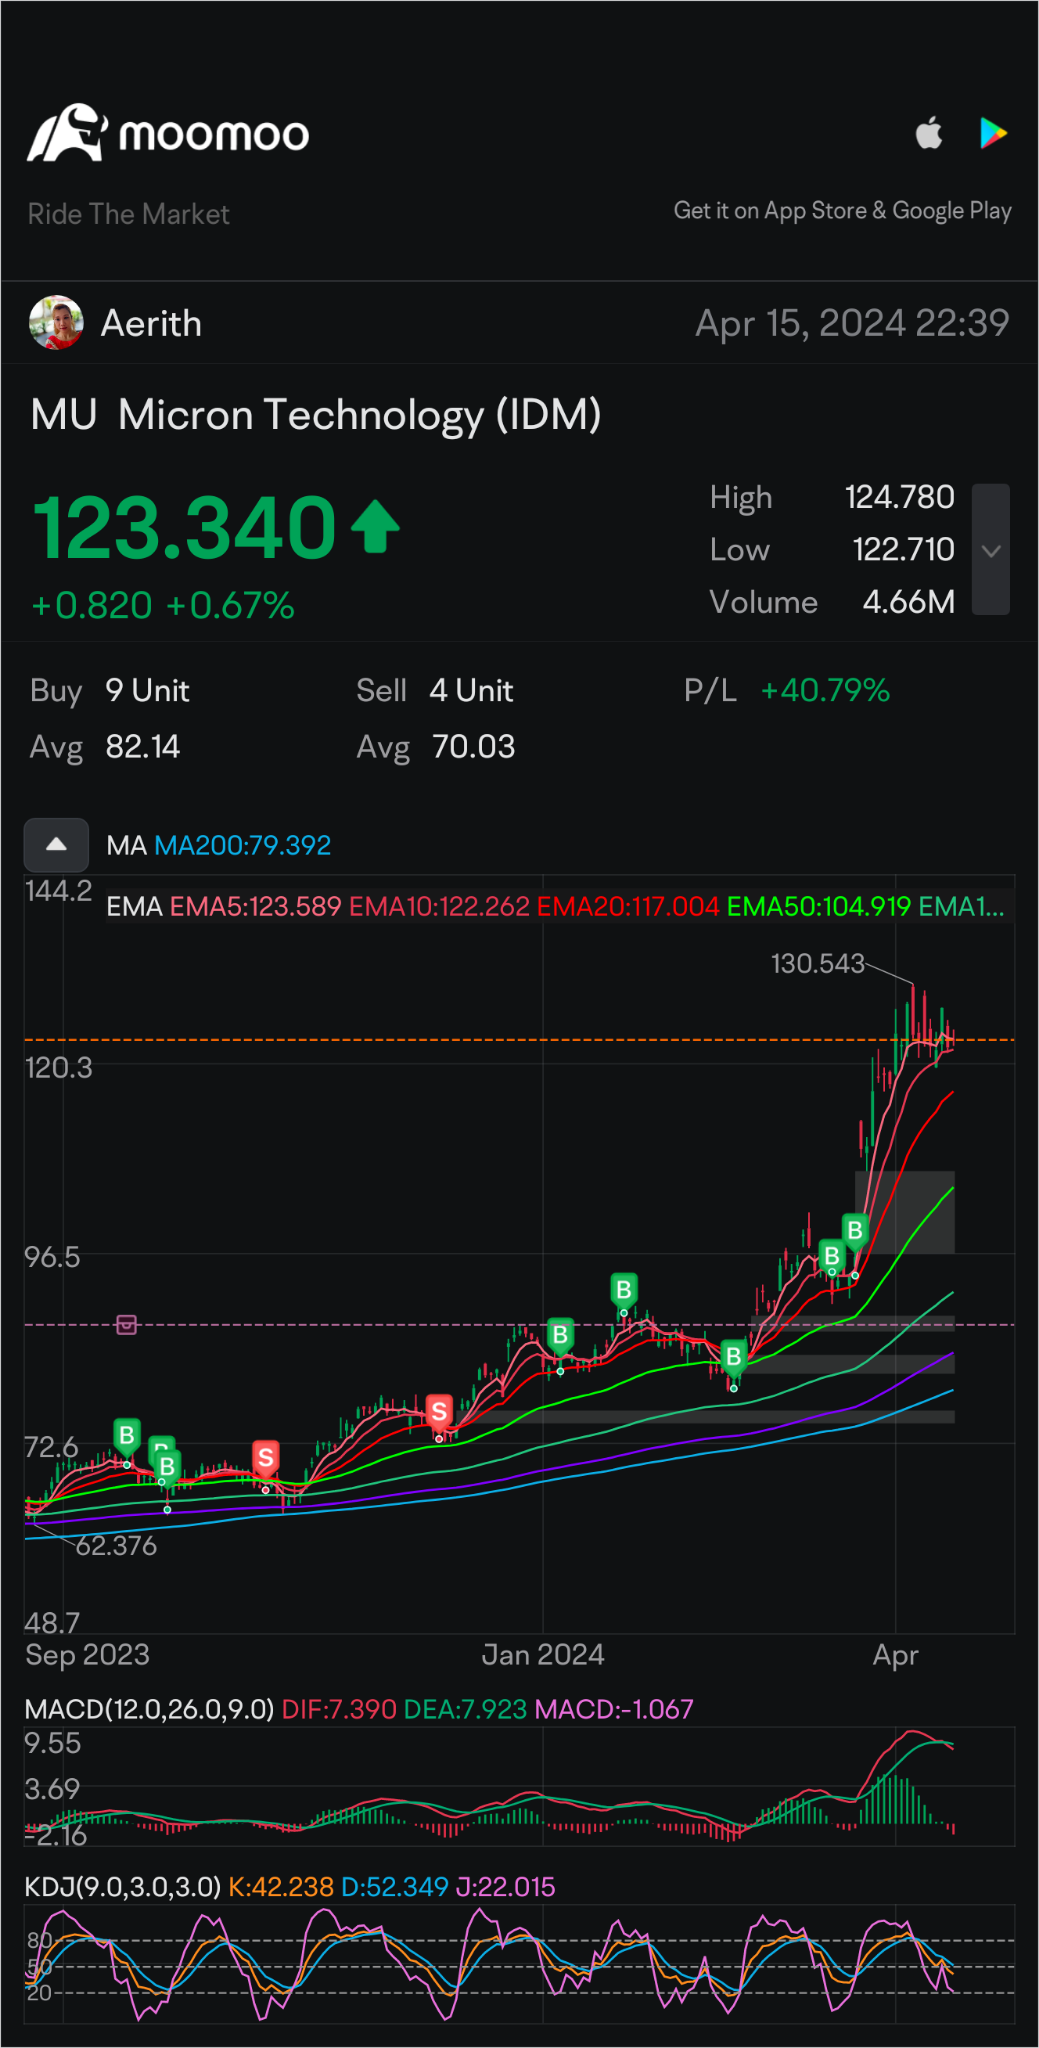Click the 'MA200:79.392' label
The width and height of the screenshot is (1039, 2048).
(242, 845)
